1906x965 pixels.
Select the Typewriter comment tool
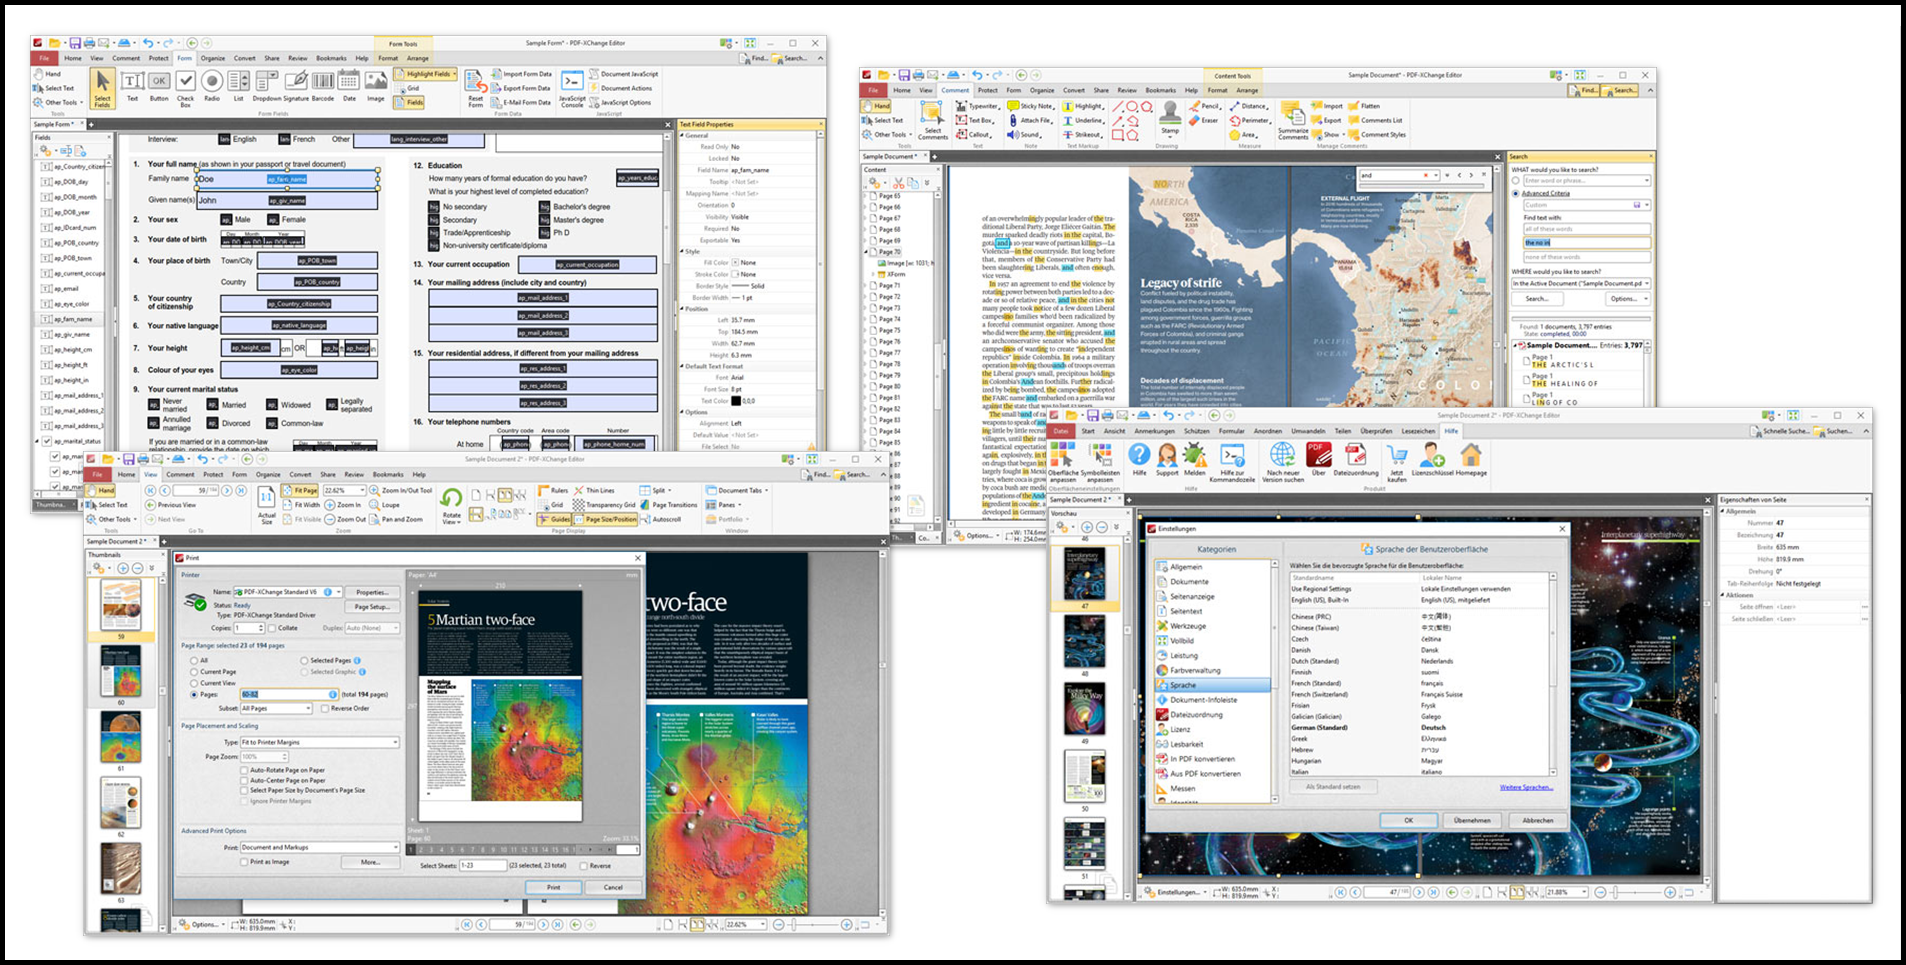[x=977, y=106]
